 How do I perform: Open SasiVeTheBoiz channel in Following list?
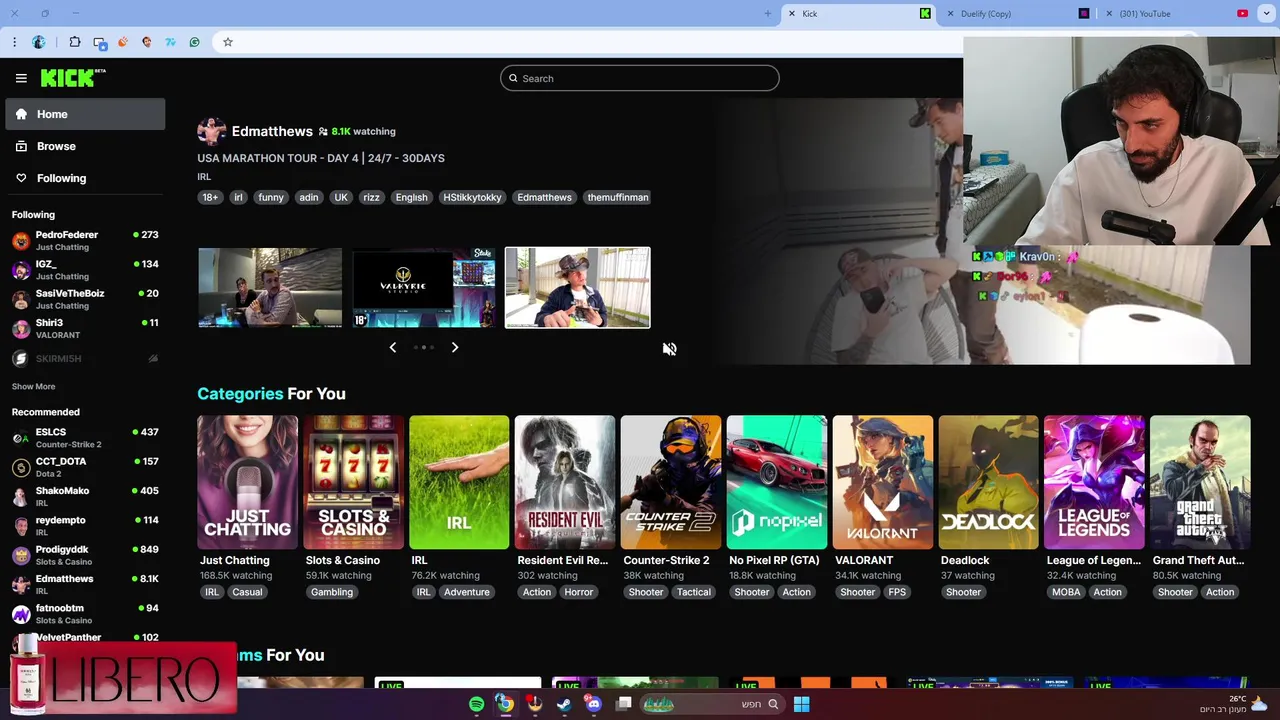pos(85,299)
